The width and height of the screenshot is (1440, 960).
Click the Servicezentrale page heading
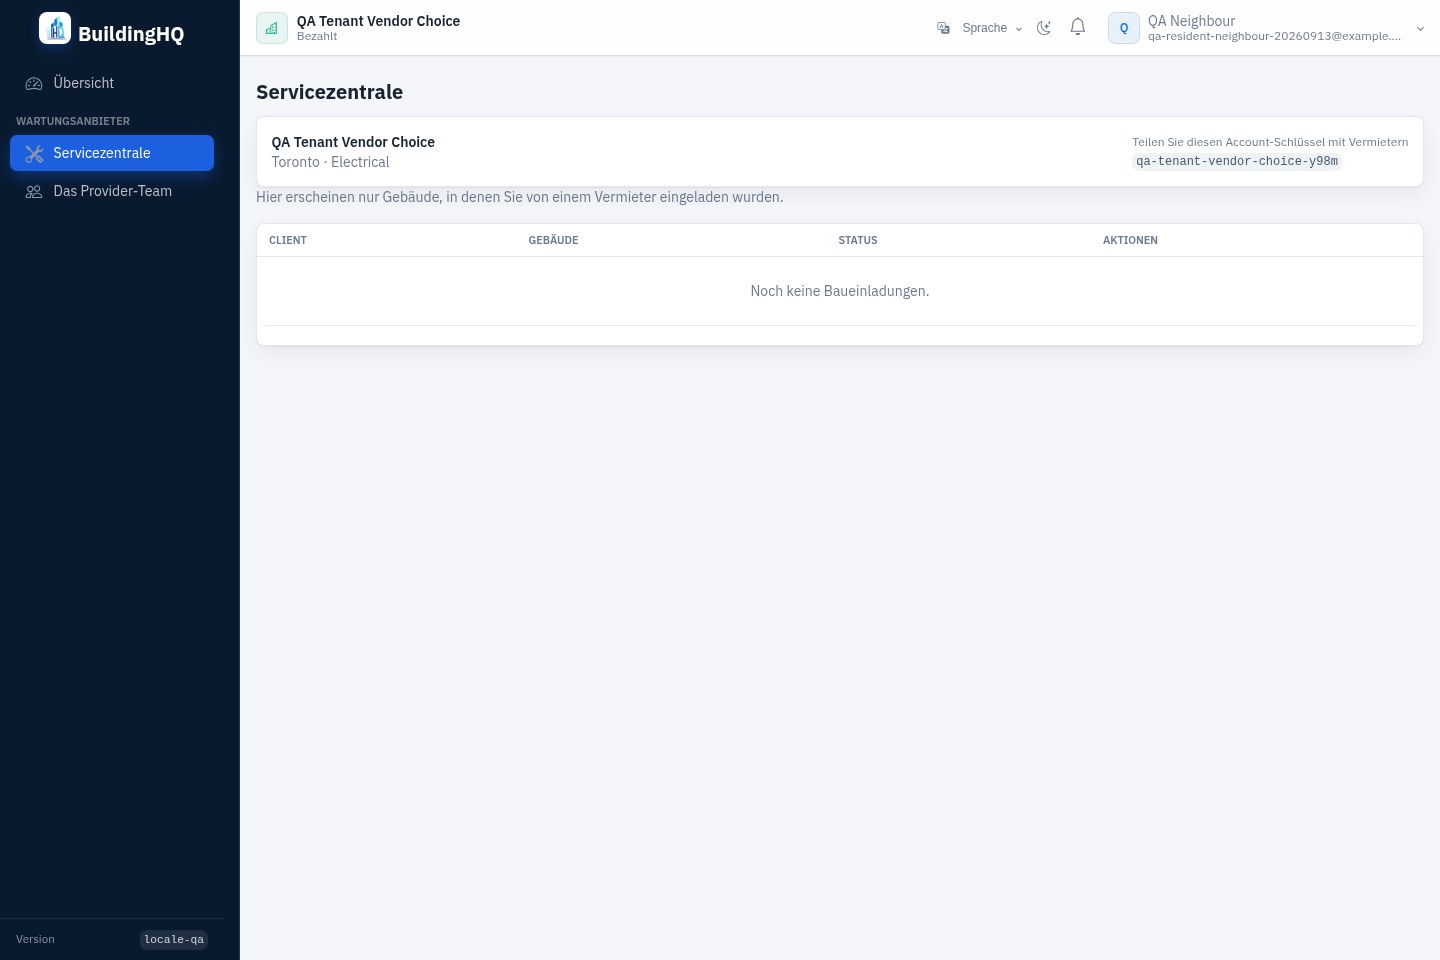point(329,92)
